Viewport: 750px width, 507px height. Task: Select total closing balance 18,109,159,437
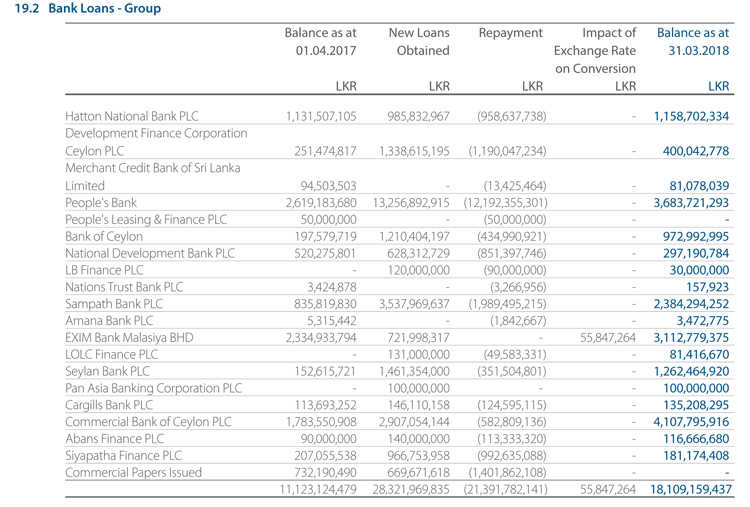click(x=691, y=489)
